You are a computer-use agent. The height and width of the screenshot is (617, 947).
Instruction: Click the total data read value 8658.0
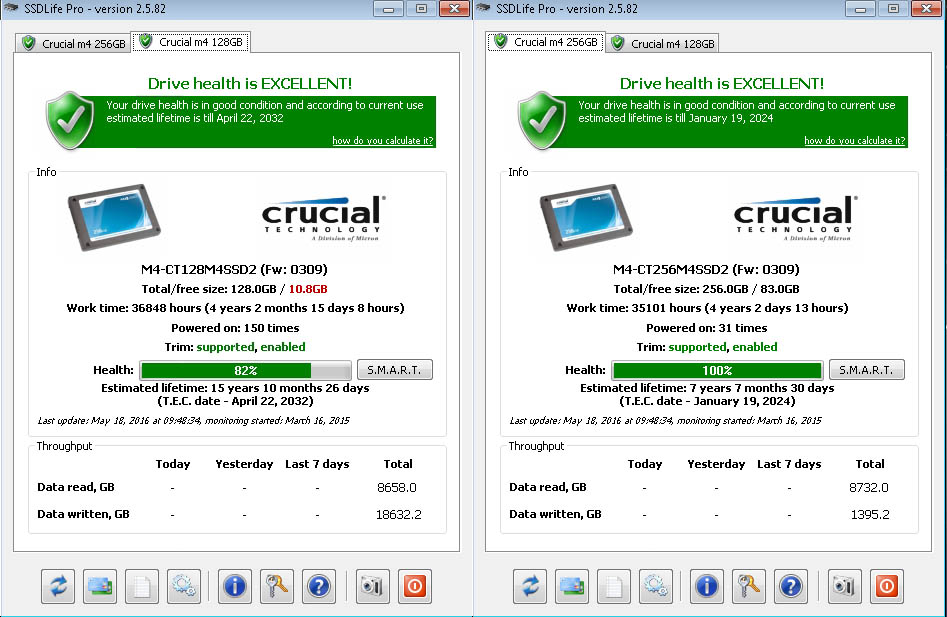click(397, 488)
